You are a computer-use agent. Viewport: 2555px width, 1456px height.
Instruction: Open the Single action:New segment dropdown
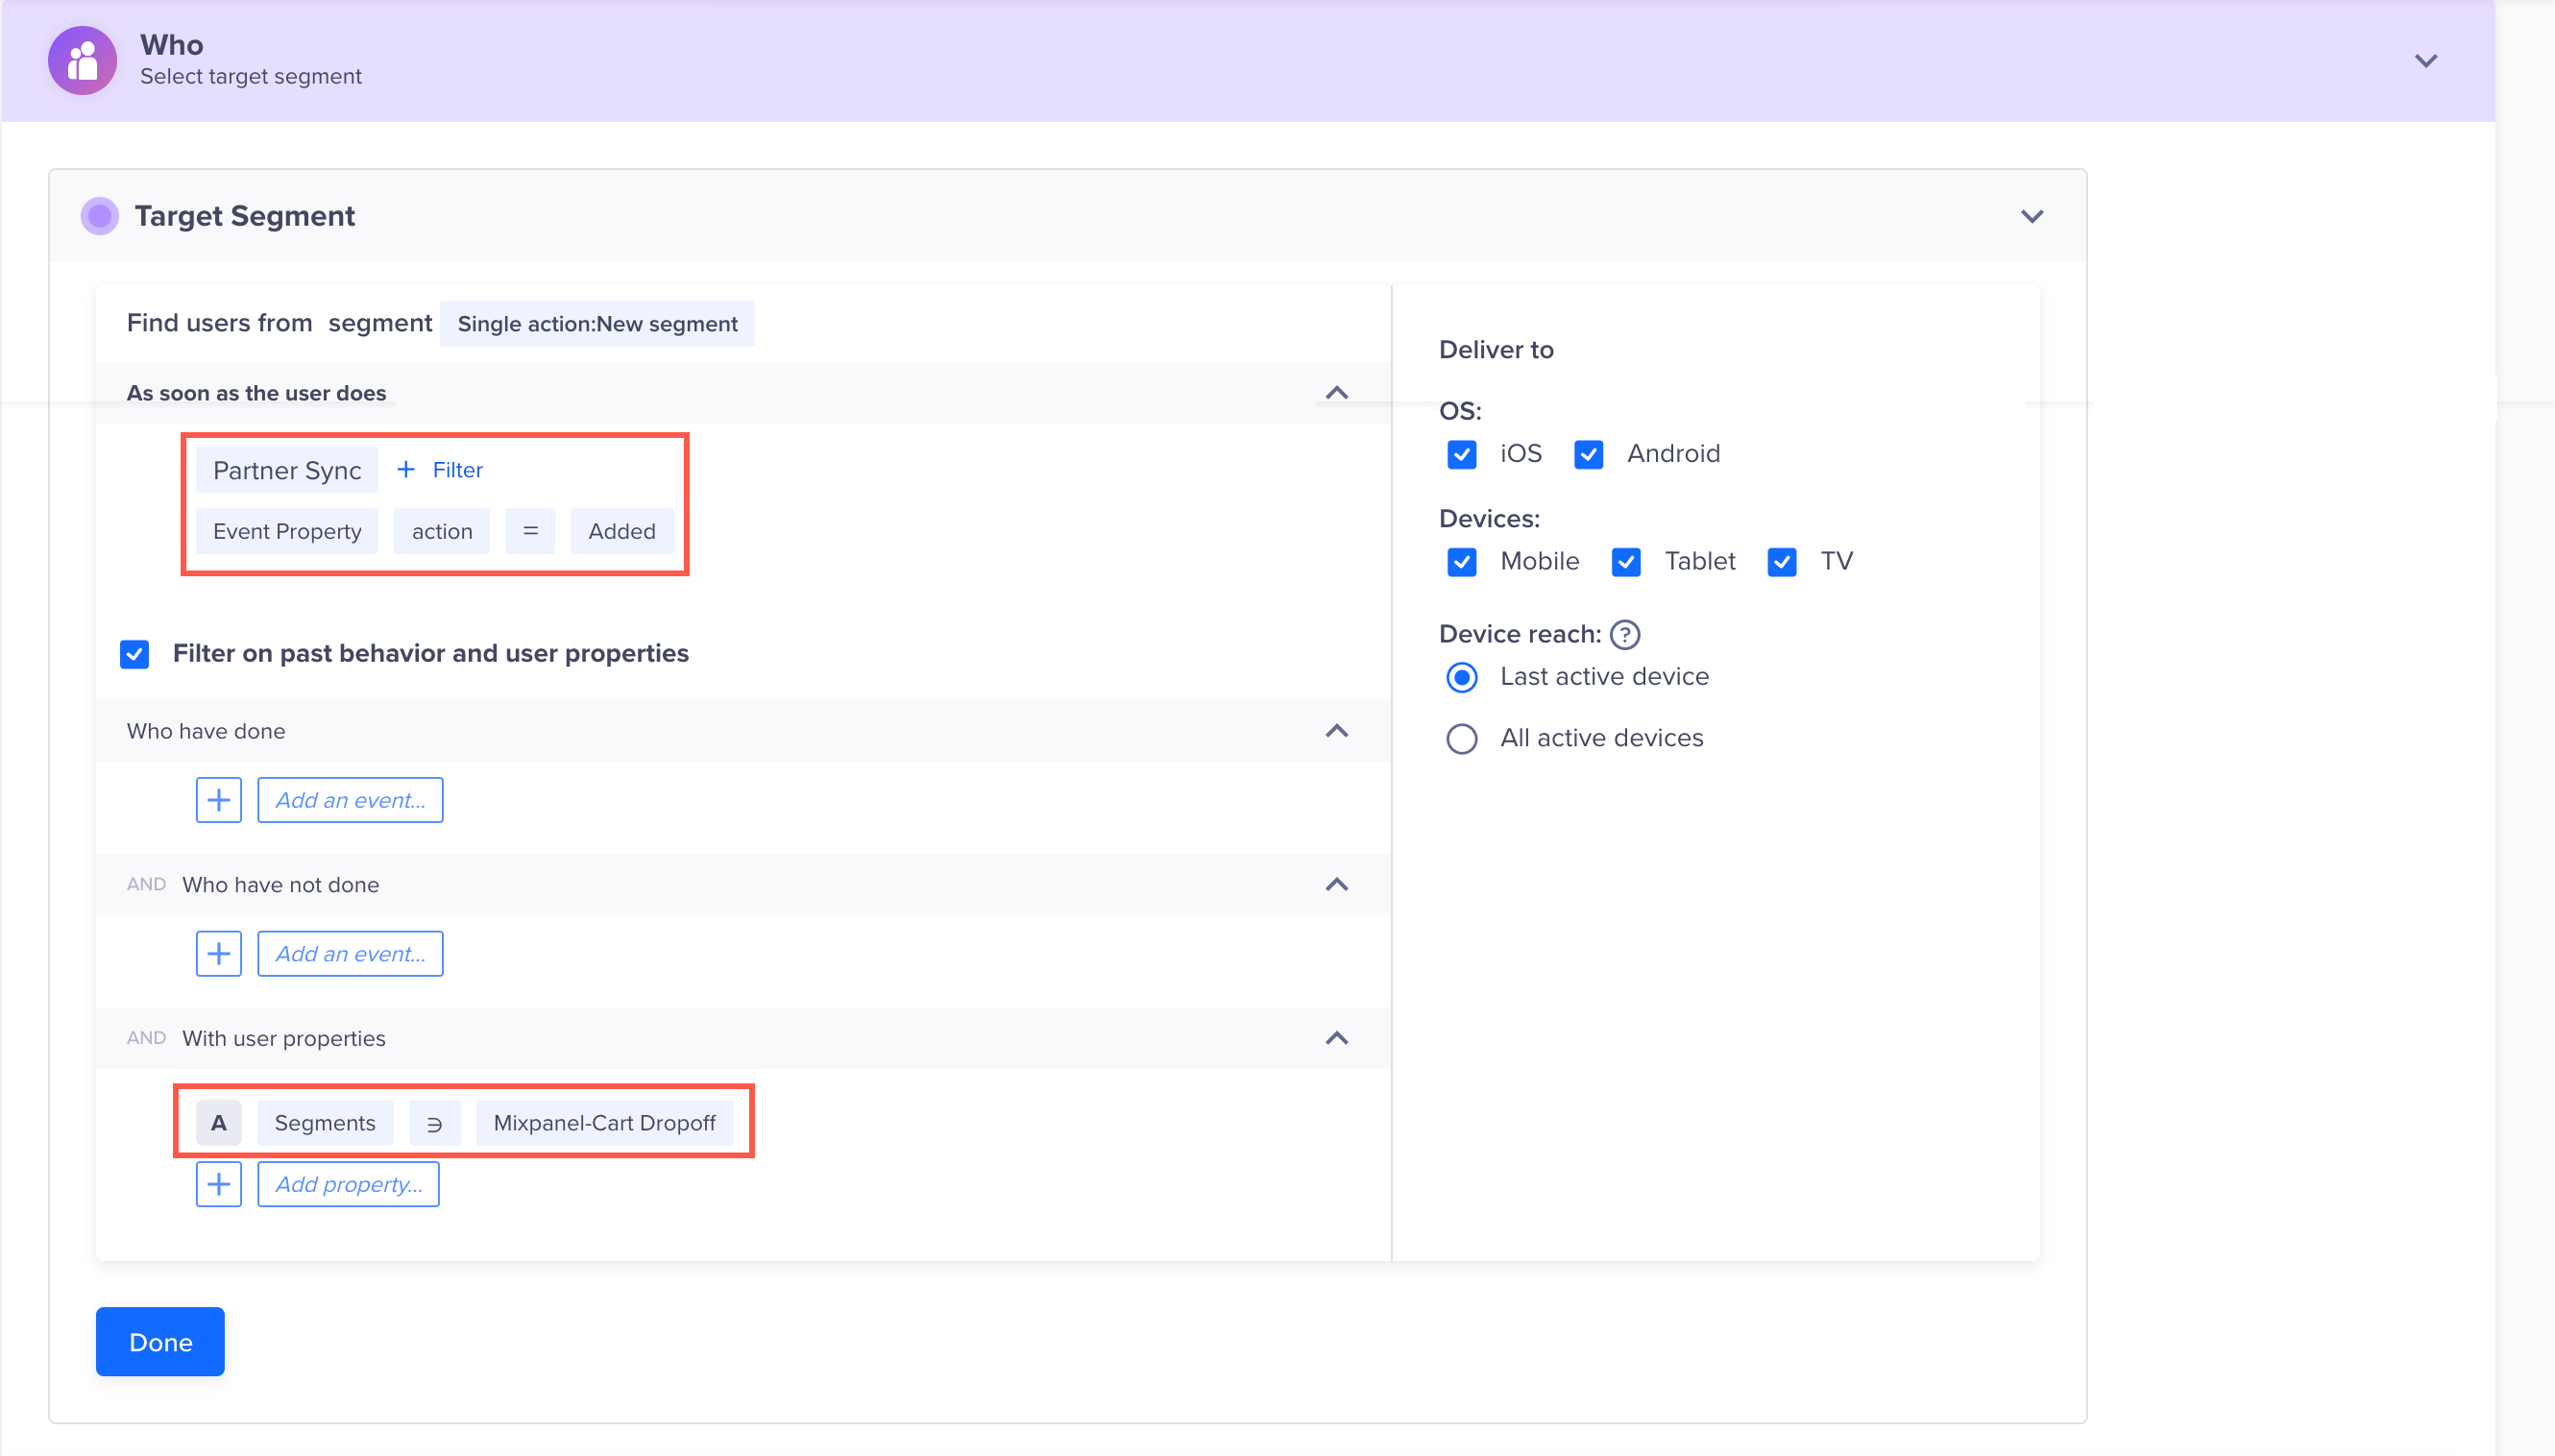(x=597, y=324)
